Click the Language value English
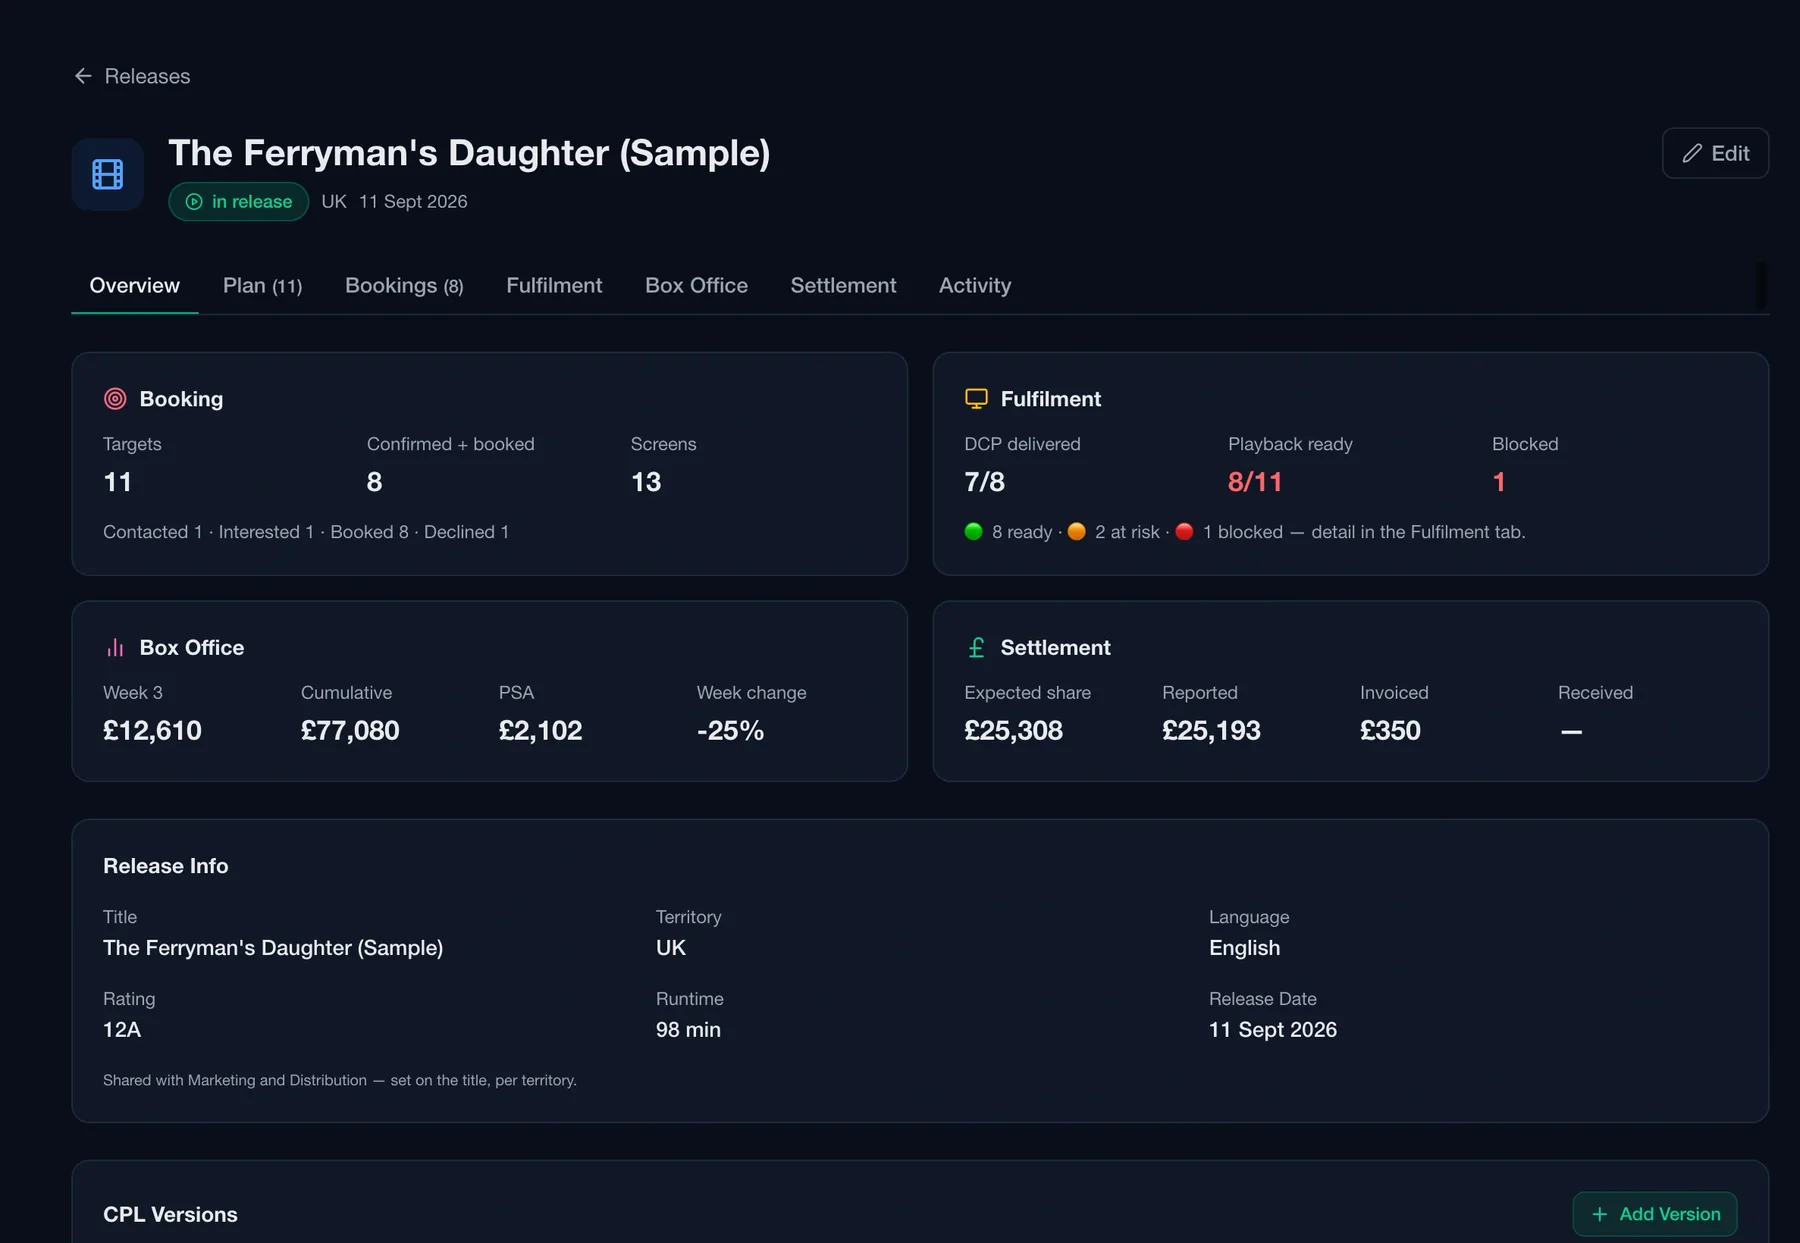This screenshot has width=1800, height=1243. pyautogui.click(x=1244, y=948)
